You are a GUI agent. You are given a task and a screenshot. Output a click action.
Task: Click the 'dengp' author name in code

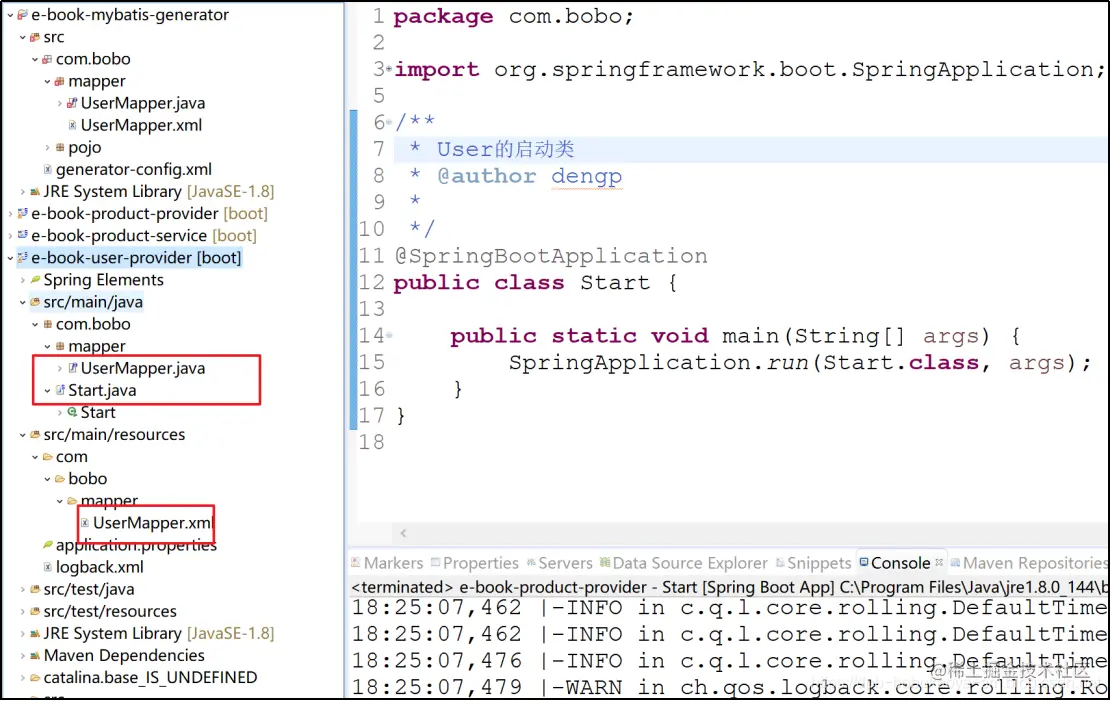tap(587, 176)
